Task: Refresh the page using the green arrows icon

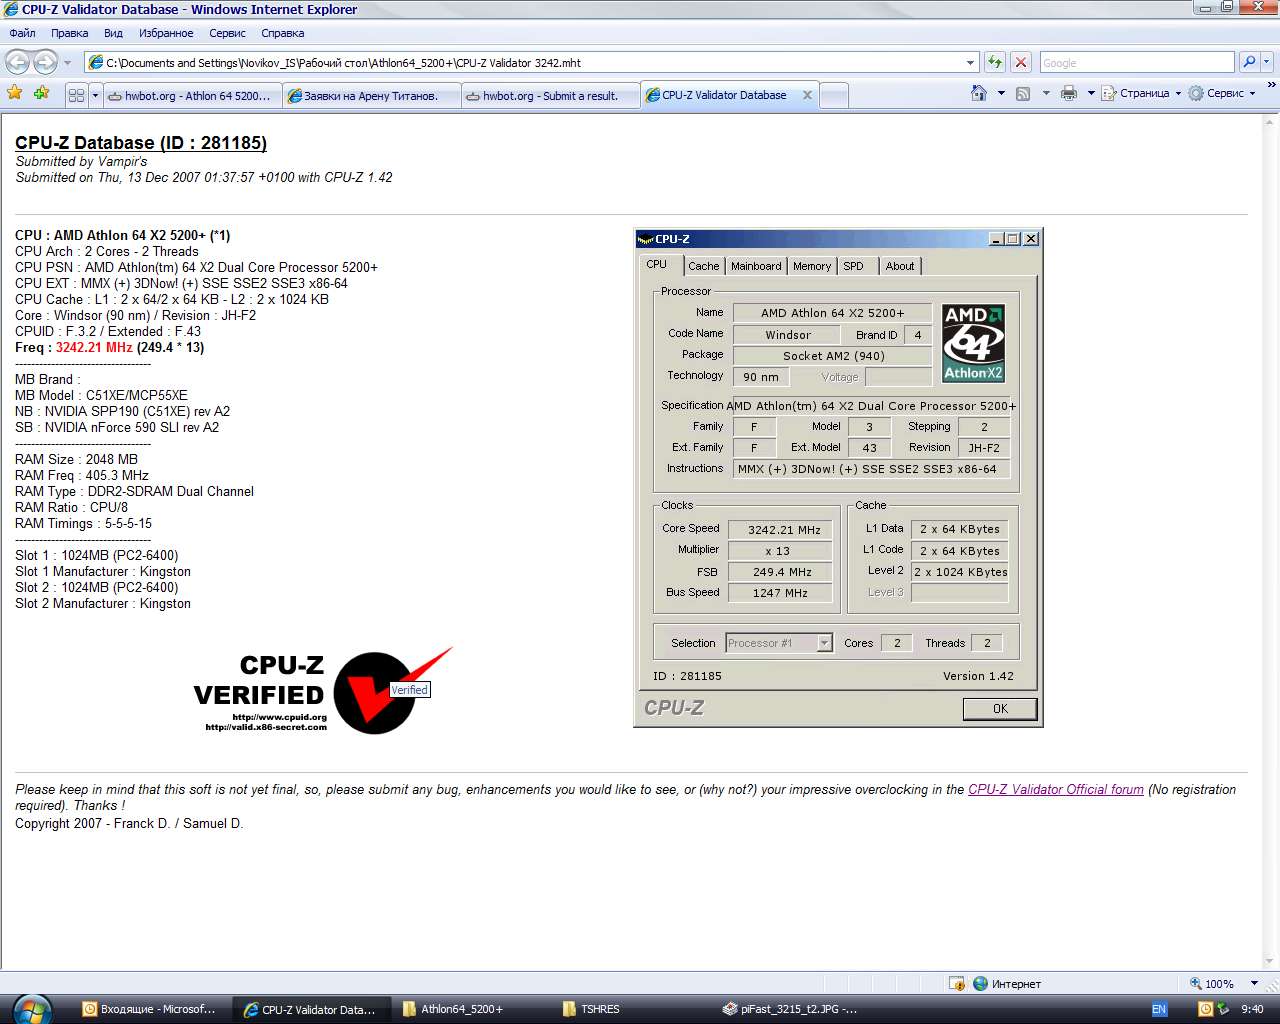Action: (994, 62)
